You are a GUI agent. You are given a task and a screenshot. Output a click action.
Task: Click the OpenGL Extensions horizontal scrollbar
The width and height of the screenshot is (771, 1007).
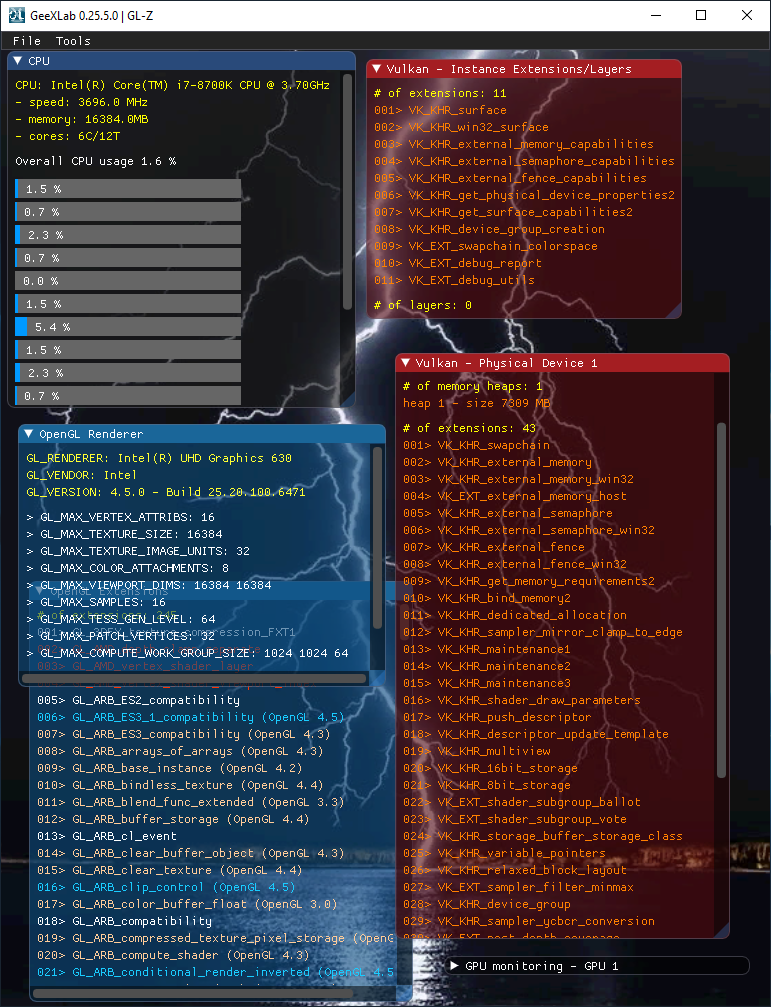click(193, 994)
